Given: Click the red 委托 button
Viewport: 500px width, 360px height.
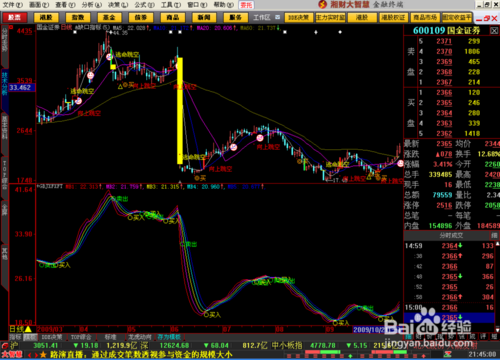Looking at the screenshot, I should point(246,5).
